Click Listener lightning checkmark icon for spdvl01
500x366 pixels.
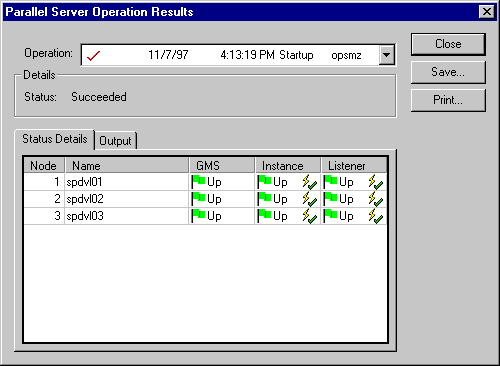click(376, 182)
